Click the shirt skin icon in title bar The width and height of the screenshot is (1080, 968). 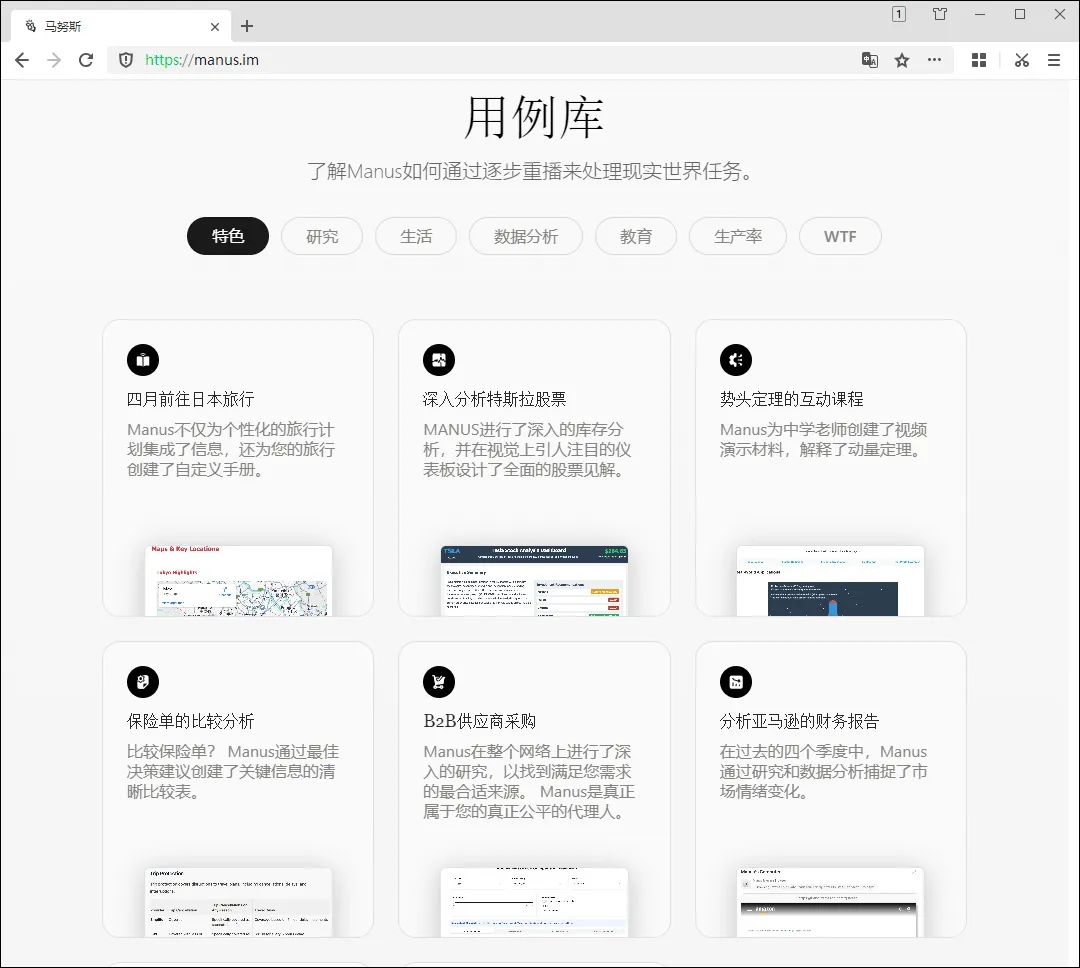pyautogui.click(x=939, y=14)
